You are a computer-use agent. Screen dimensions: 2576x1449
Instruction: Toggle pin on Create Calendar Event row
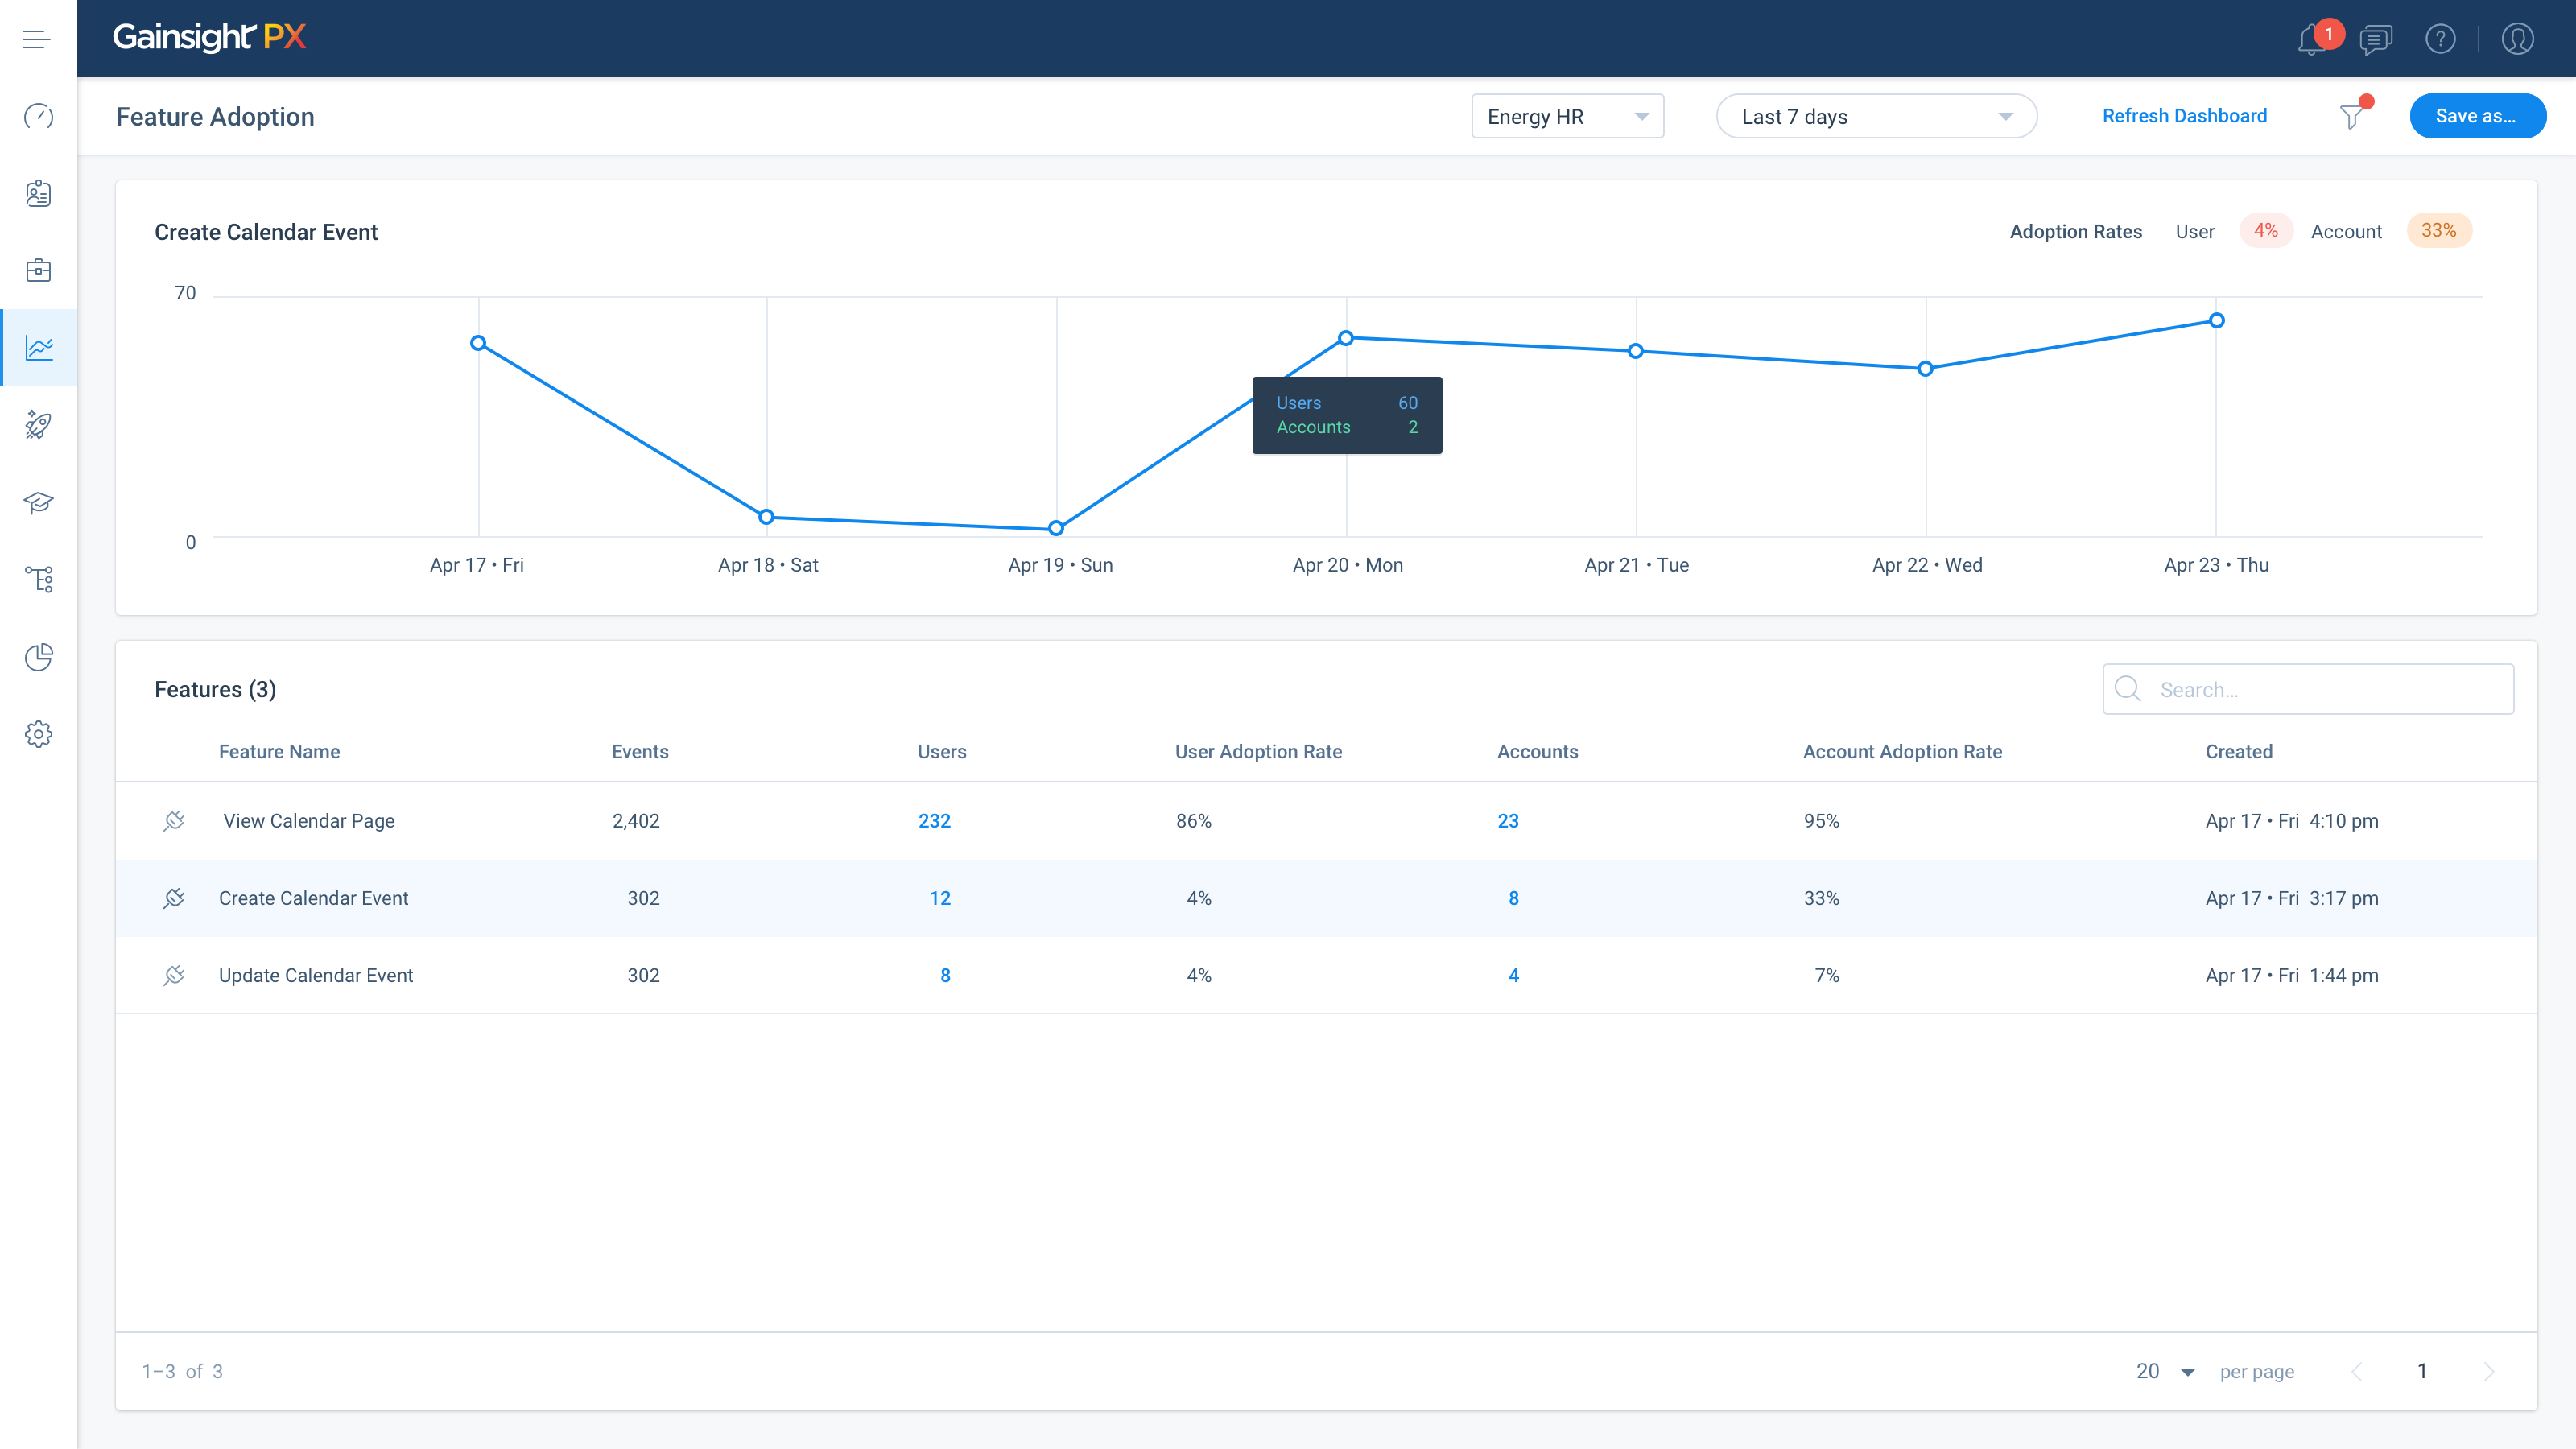[x=174, y=898]
